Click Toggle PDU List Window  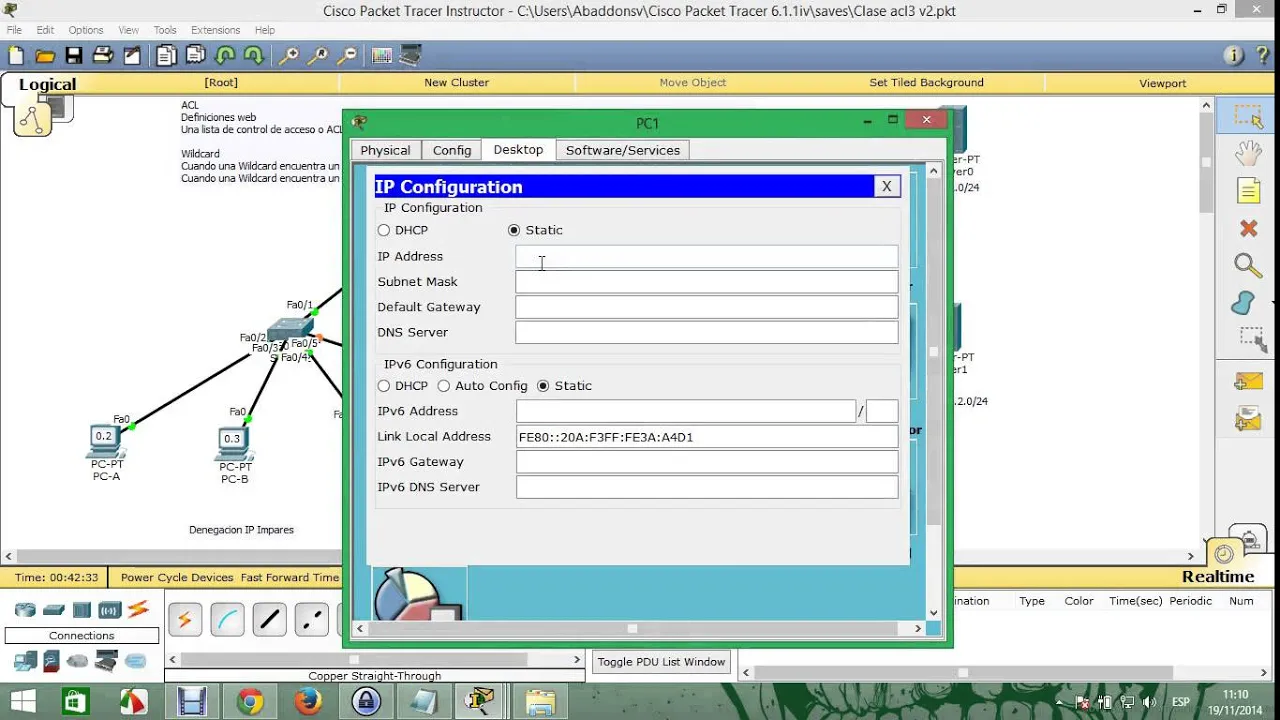pyautogui.click(x=661, y=662)
